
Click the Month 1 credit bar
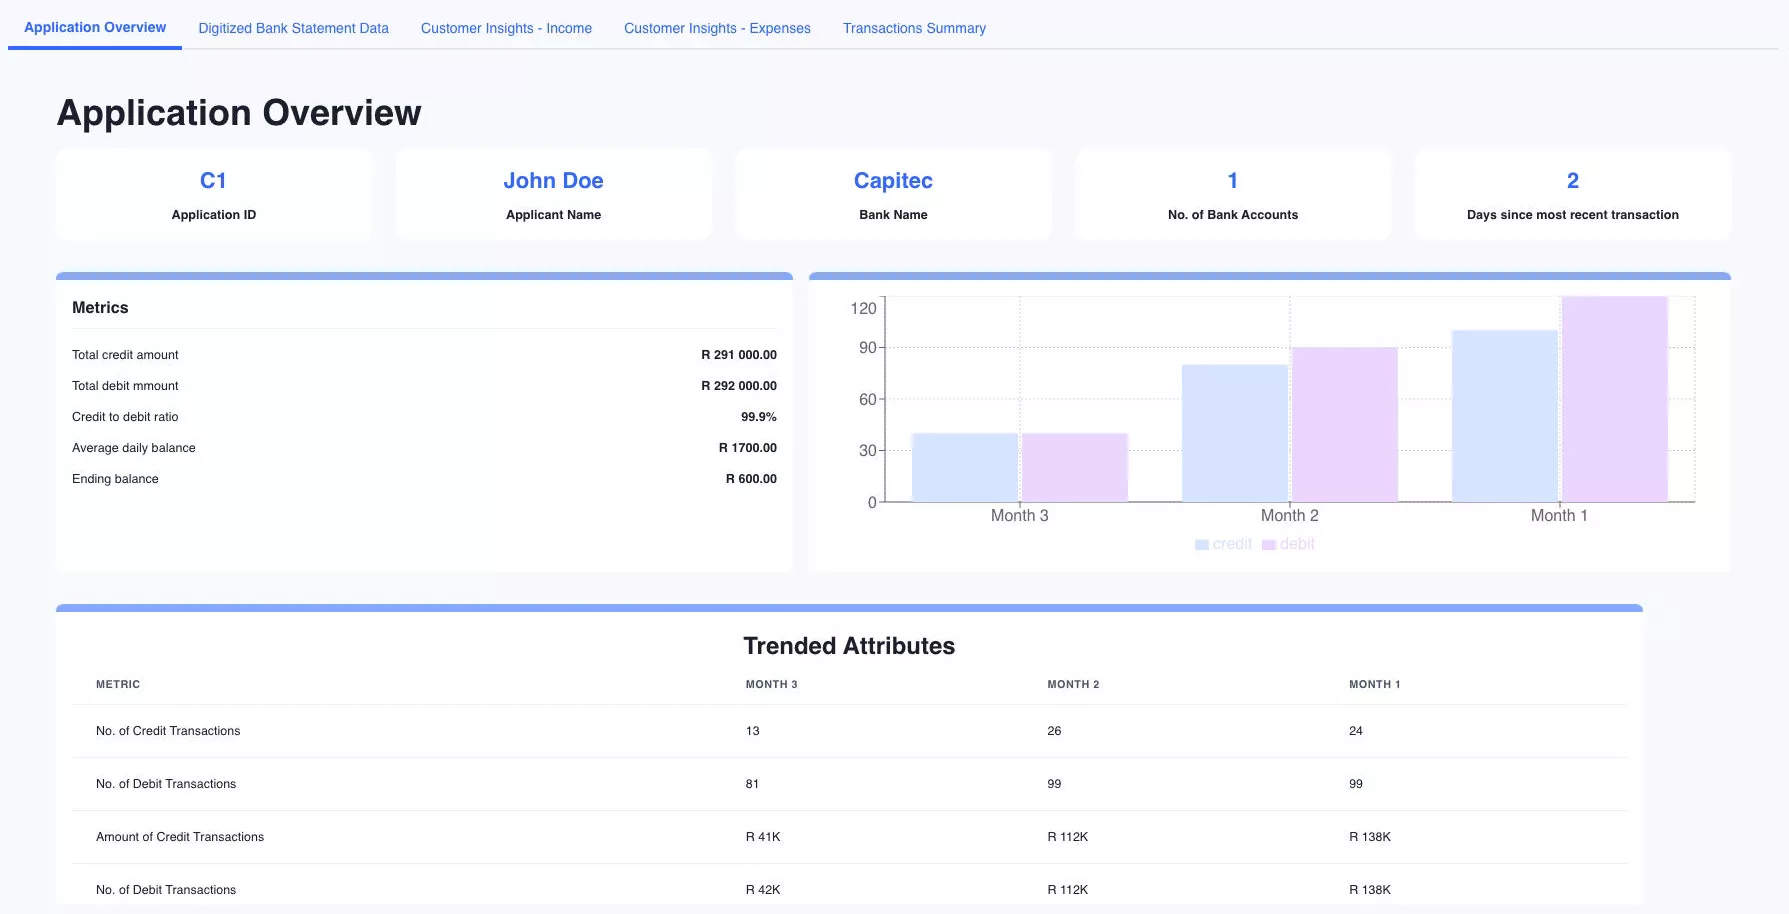pyautogui.click(x=1505, y=416)
